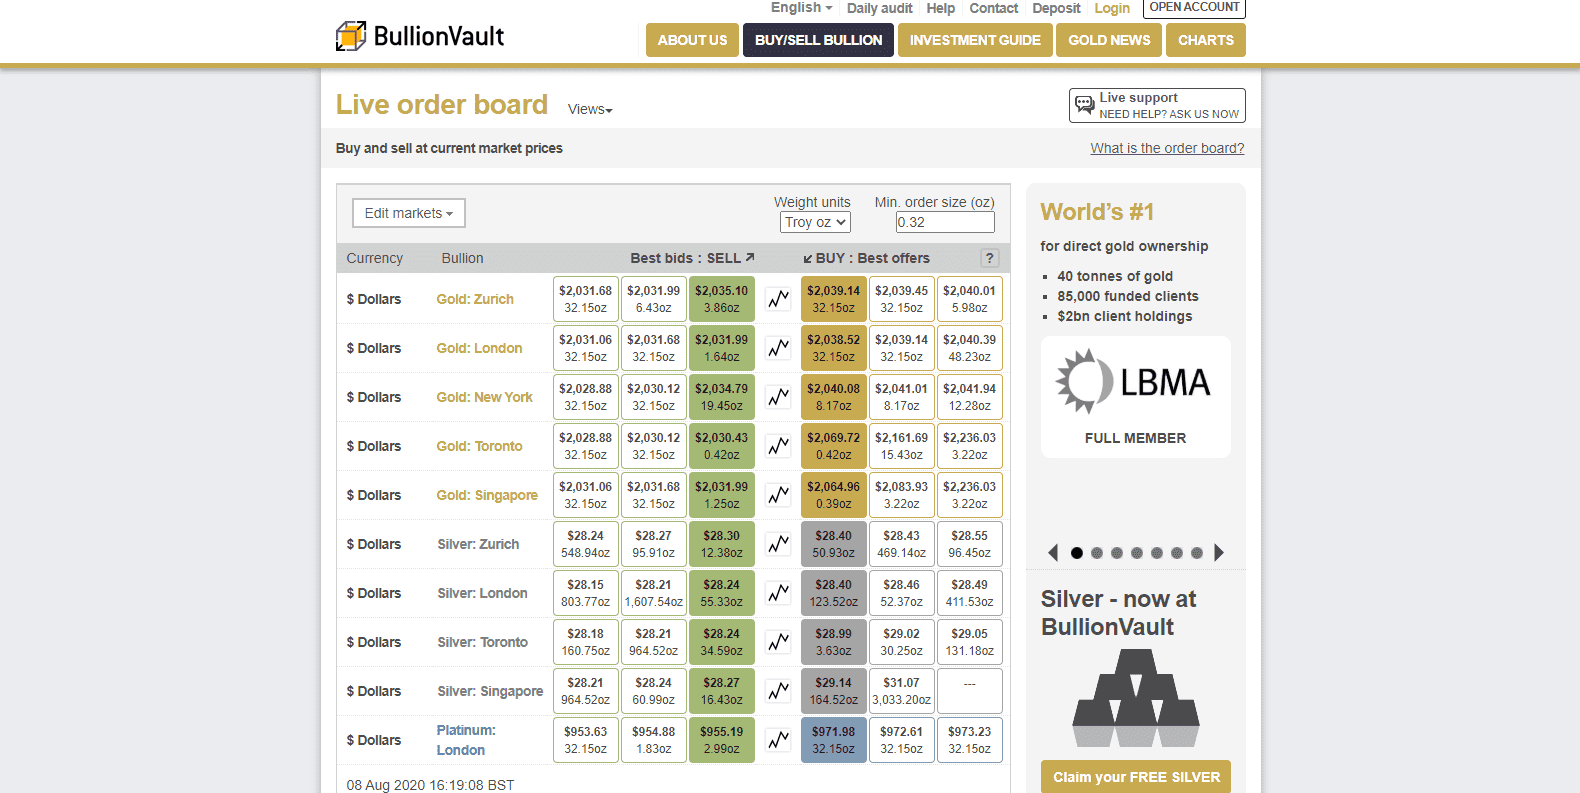Open chart icon for Gold: Singapore row
This screenshot has height=793, width=1580.
[x=778, y=495]
